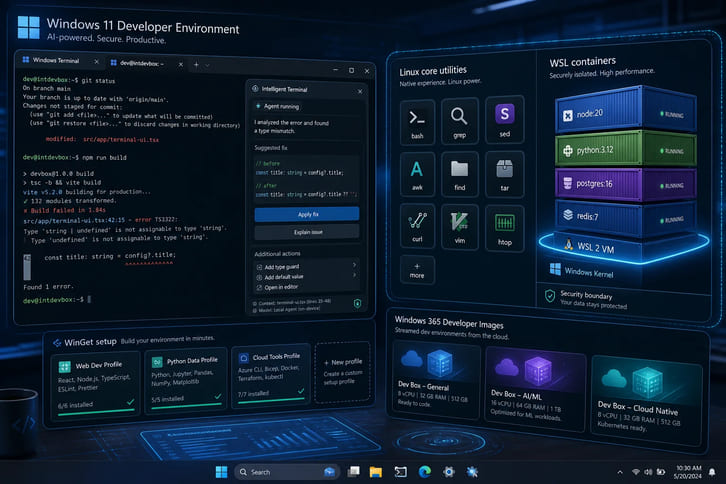726x484 pixels.
Task: Open the Web Dev Profile card
Action: click(96, 385)
